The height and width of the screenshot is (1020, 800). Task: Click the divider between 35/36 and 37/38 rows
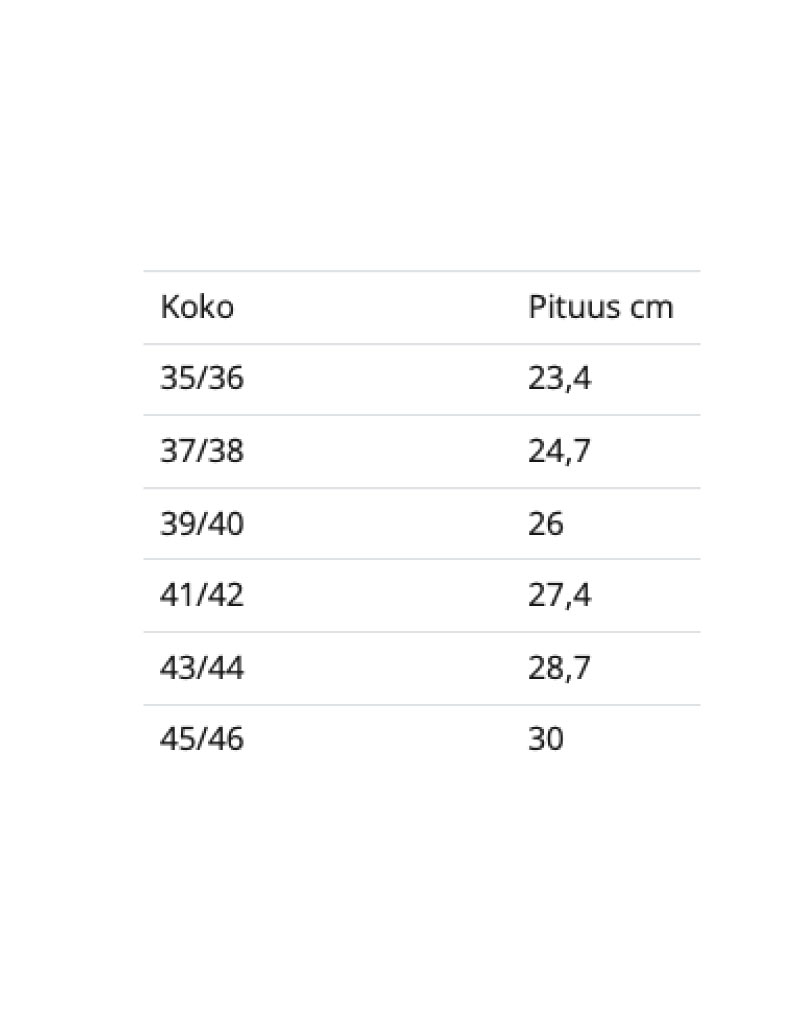(421, 415)
